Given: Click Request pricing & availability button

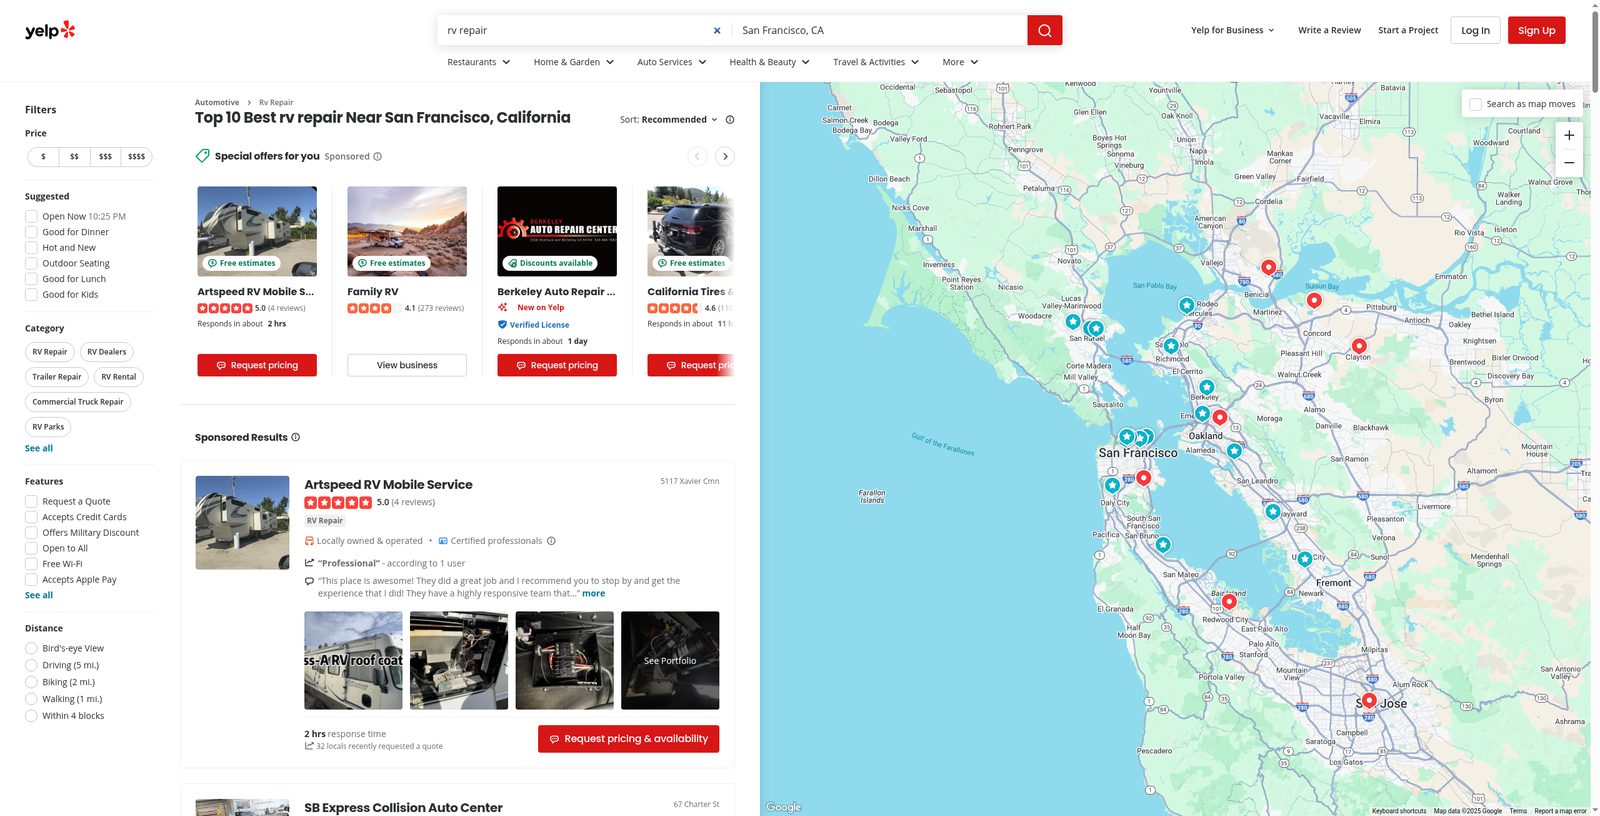Looking at the screenshot, I should tap(628, 739).
